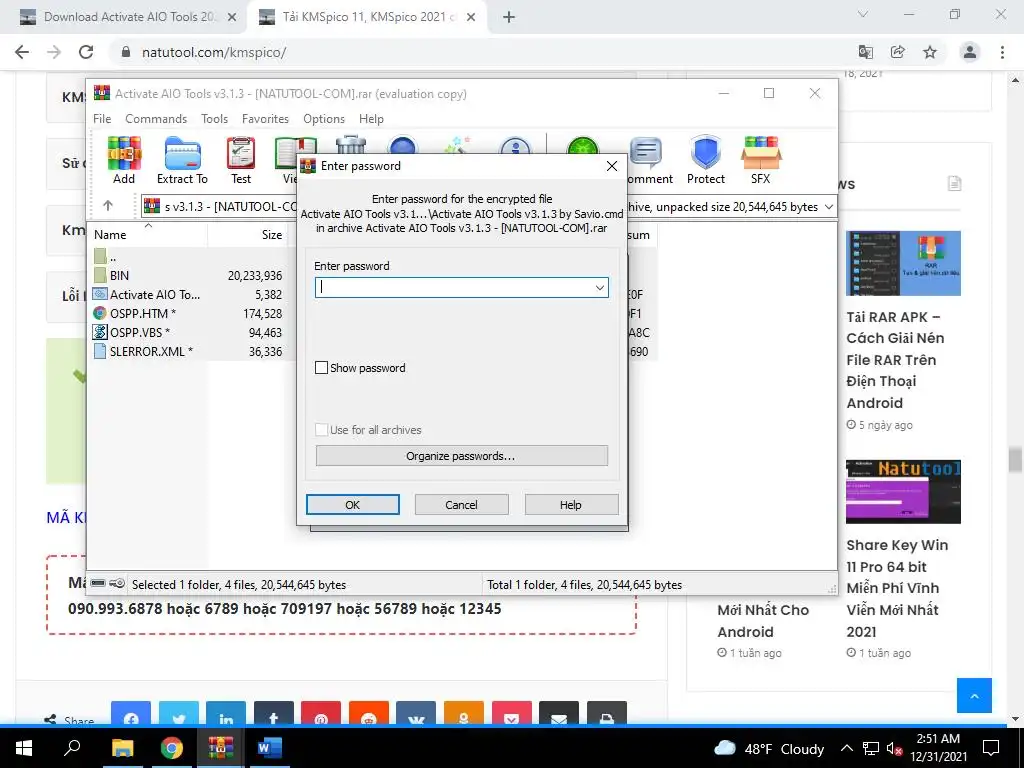Image resolution: width=1024 pixels, height=768 pixels.
Task: Click the Word icon in the taskbar
Action: click(x=269, y=748)
